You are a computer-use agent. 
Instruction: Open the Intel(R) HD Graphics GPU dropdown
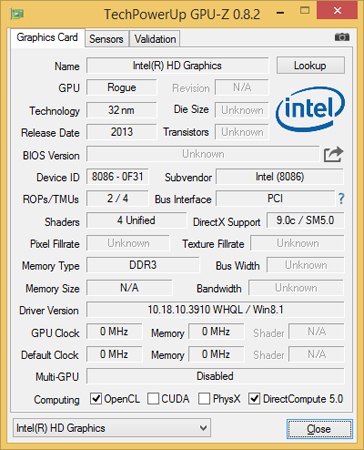click(112, 428)
